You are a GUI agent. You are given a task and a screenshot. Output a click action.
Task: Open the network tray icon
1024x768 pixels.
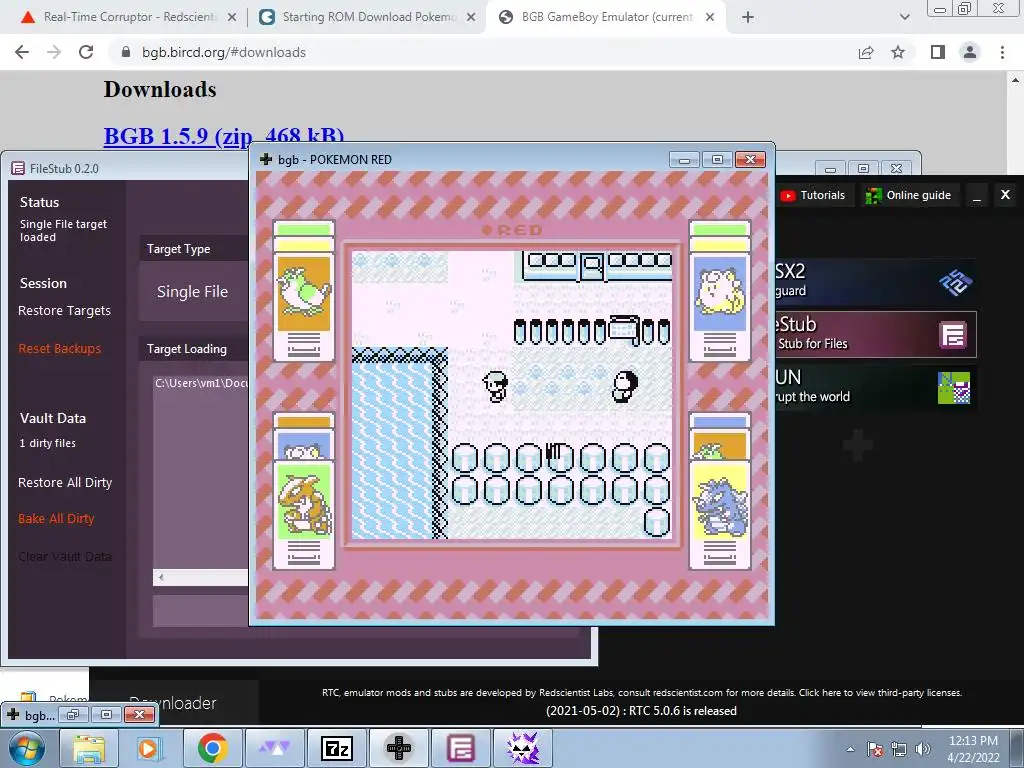click(899, 749)
